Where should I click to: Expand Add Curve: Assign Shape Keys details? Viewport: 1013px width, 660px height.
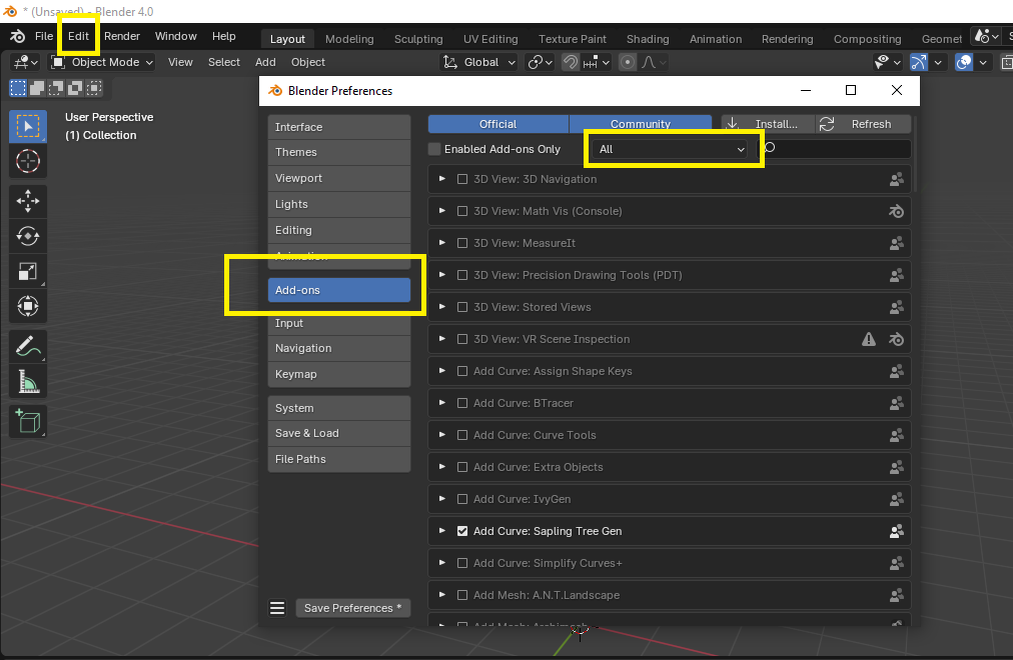click(442, 371)
